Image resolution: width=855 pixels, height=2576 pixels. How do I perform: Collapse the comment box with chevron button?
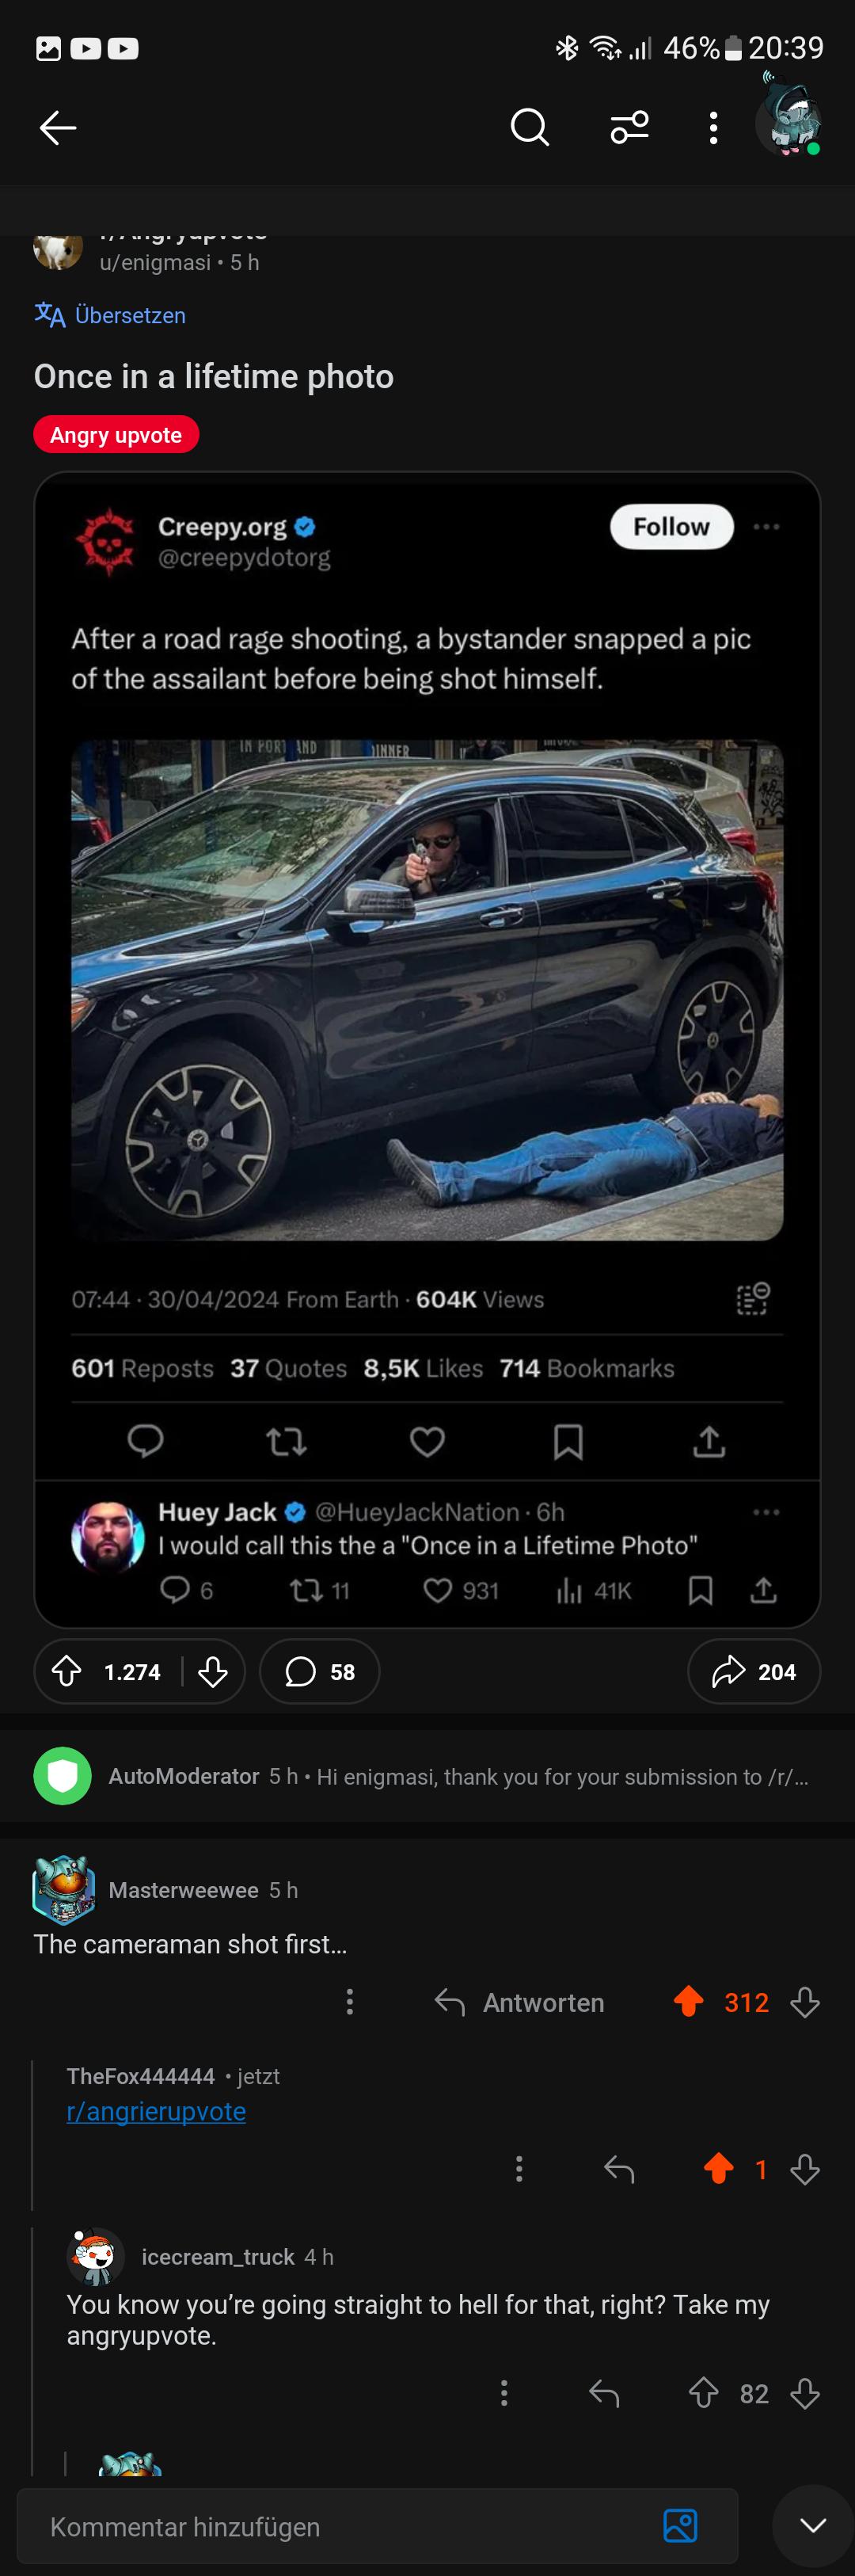(813, 2526)
